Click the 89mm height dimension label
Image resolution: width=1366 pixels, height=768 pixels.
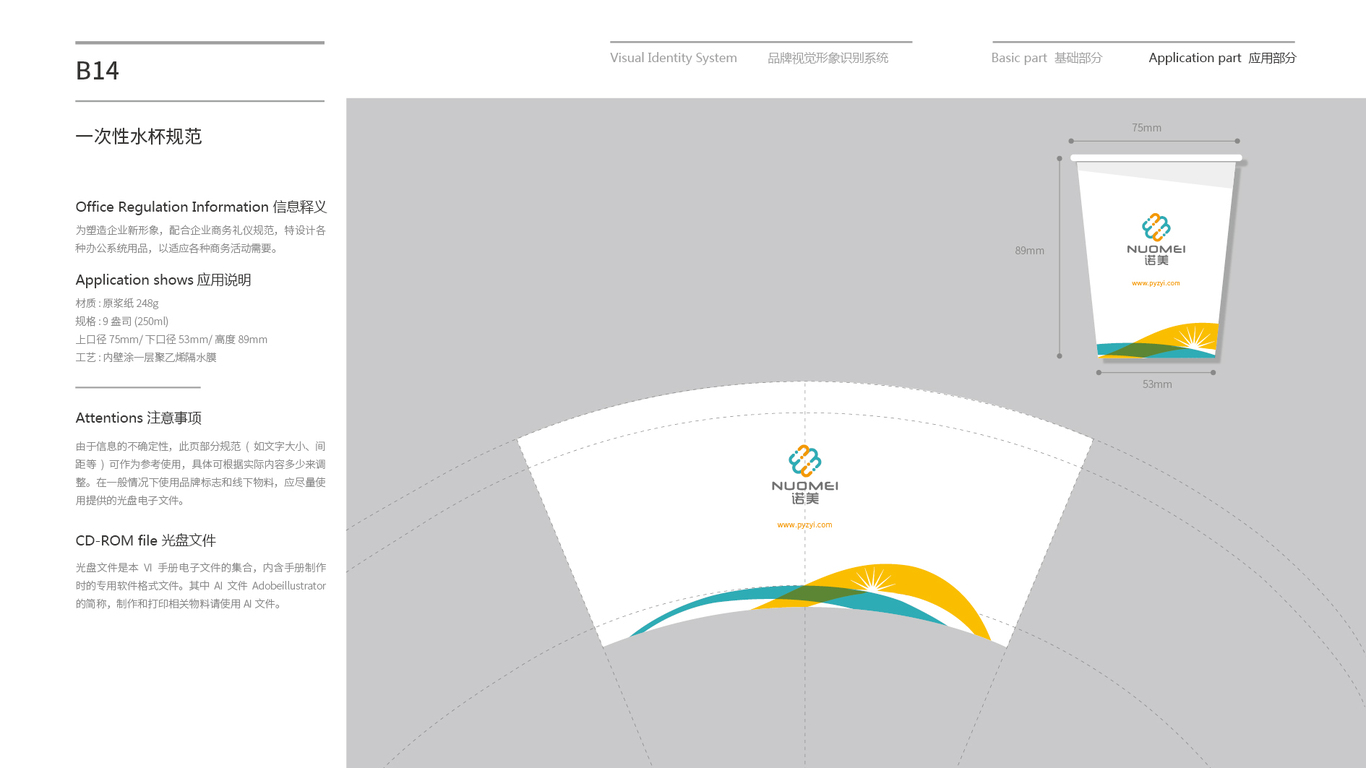(1029, 251)
